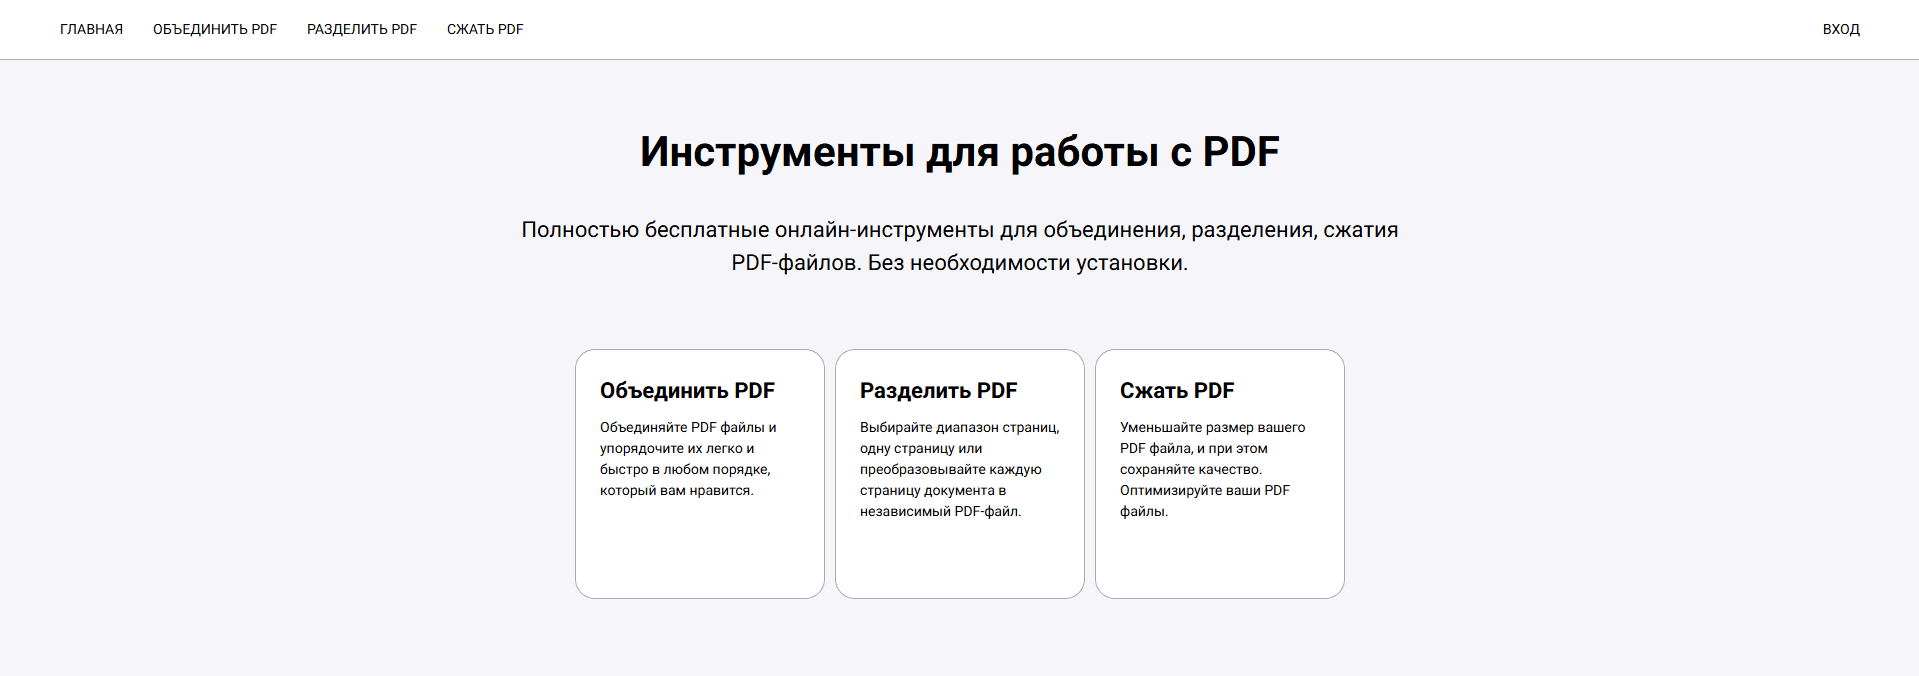
Task: Go to ОБЪЕДИНИТЬ PDF in the top menu
Action: pos(215,29)
